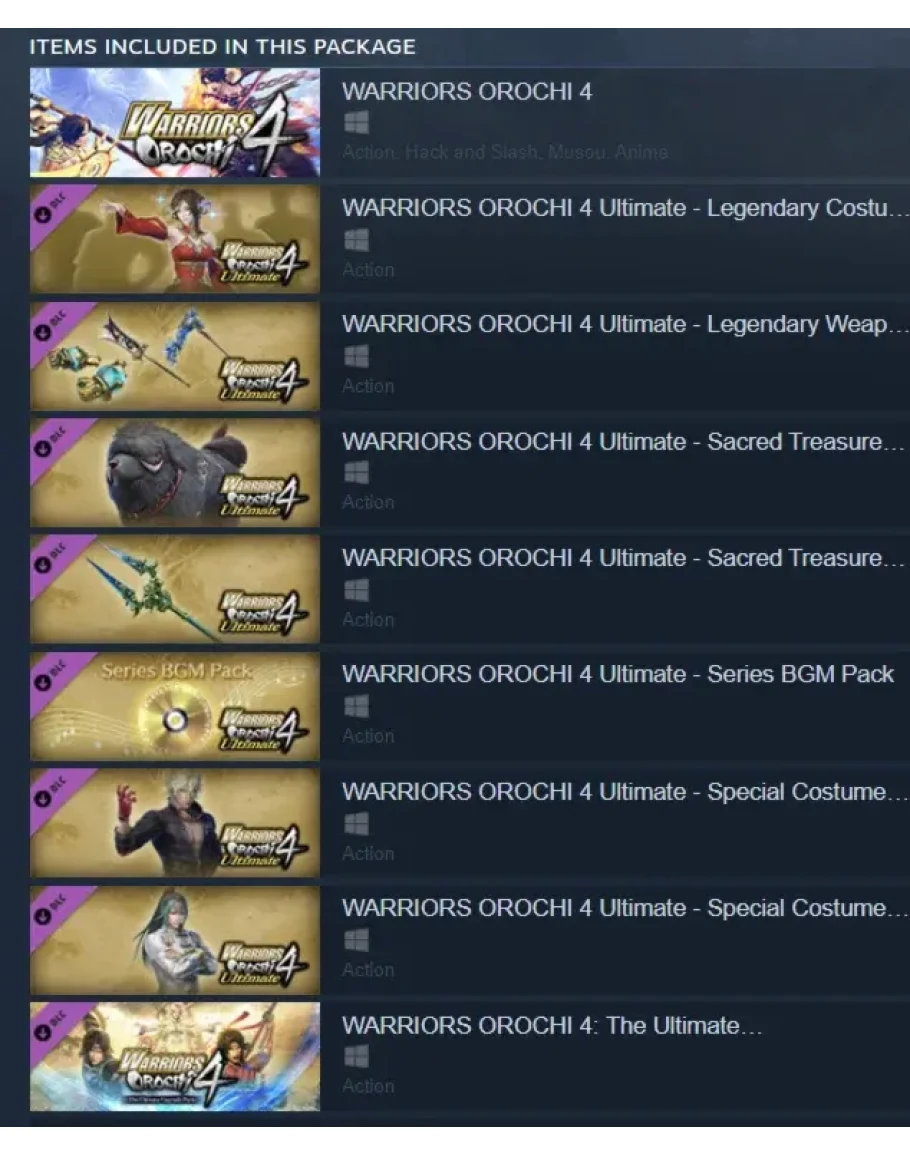Click the DLC badge on the pig thumbnail
910x1155 pixels.
click(x=53, y=441)
